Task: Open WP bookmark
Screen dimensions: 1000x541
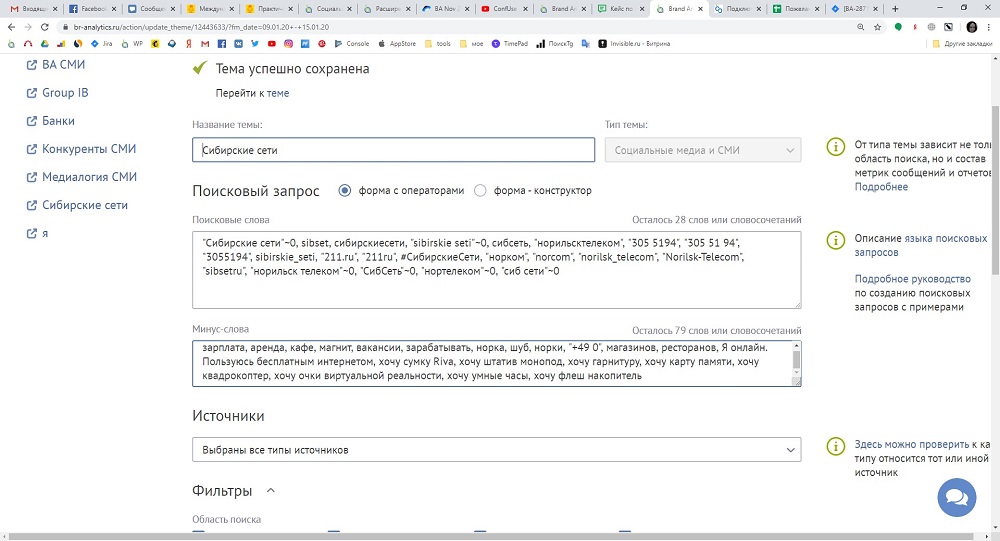Action: click(x=133, y=44)
